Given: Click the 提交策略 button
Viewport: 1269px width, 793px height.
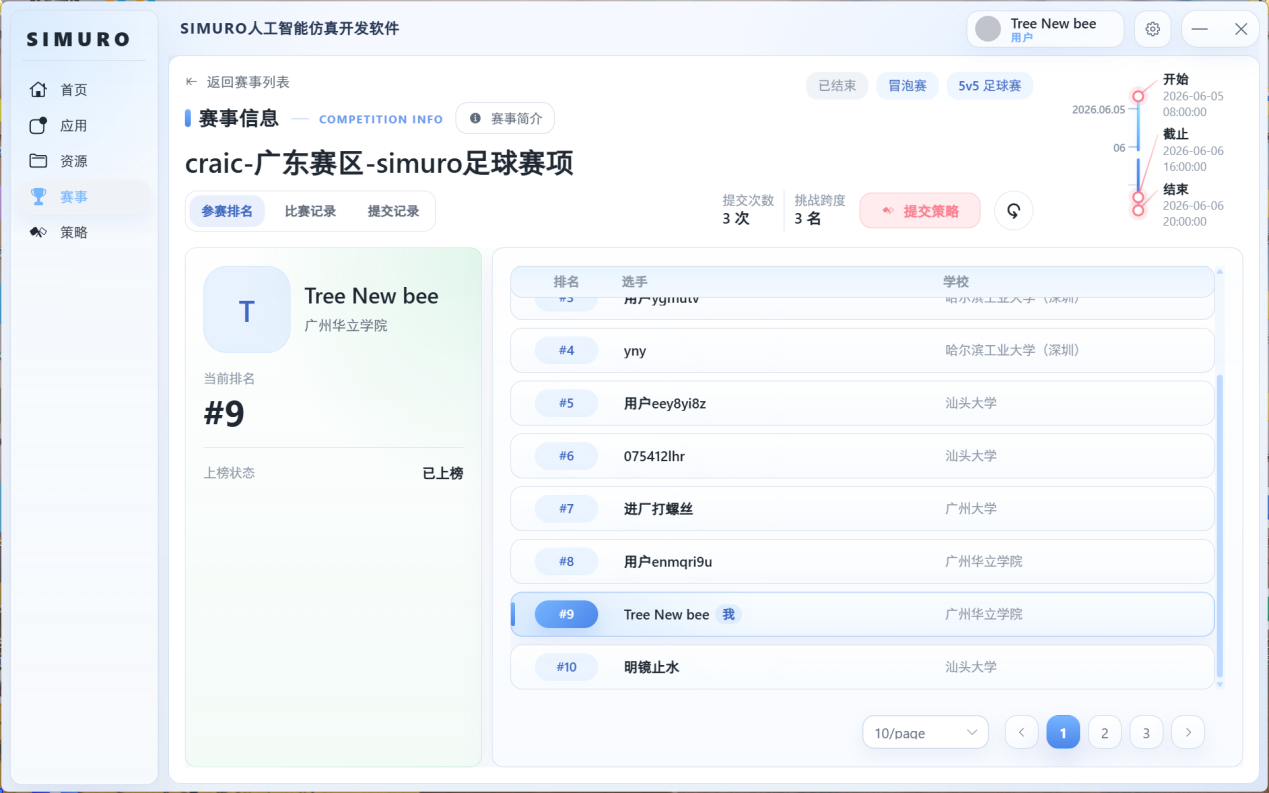Looking at the screenshot, I should click(x=920, y=211).
